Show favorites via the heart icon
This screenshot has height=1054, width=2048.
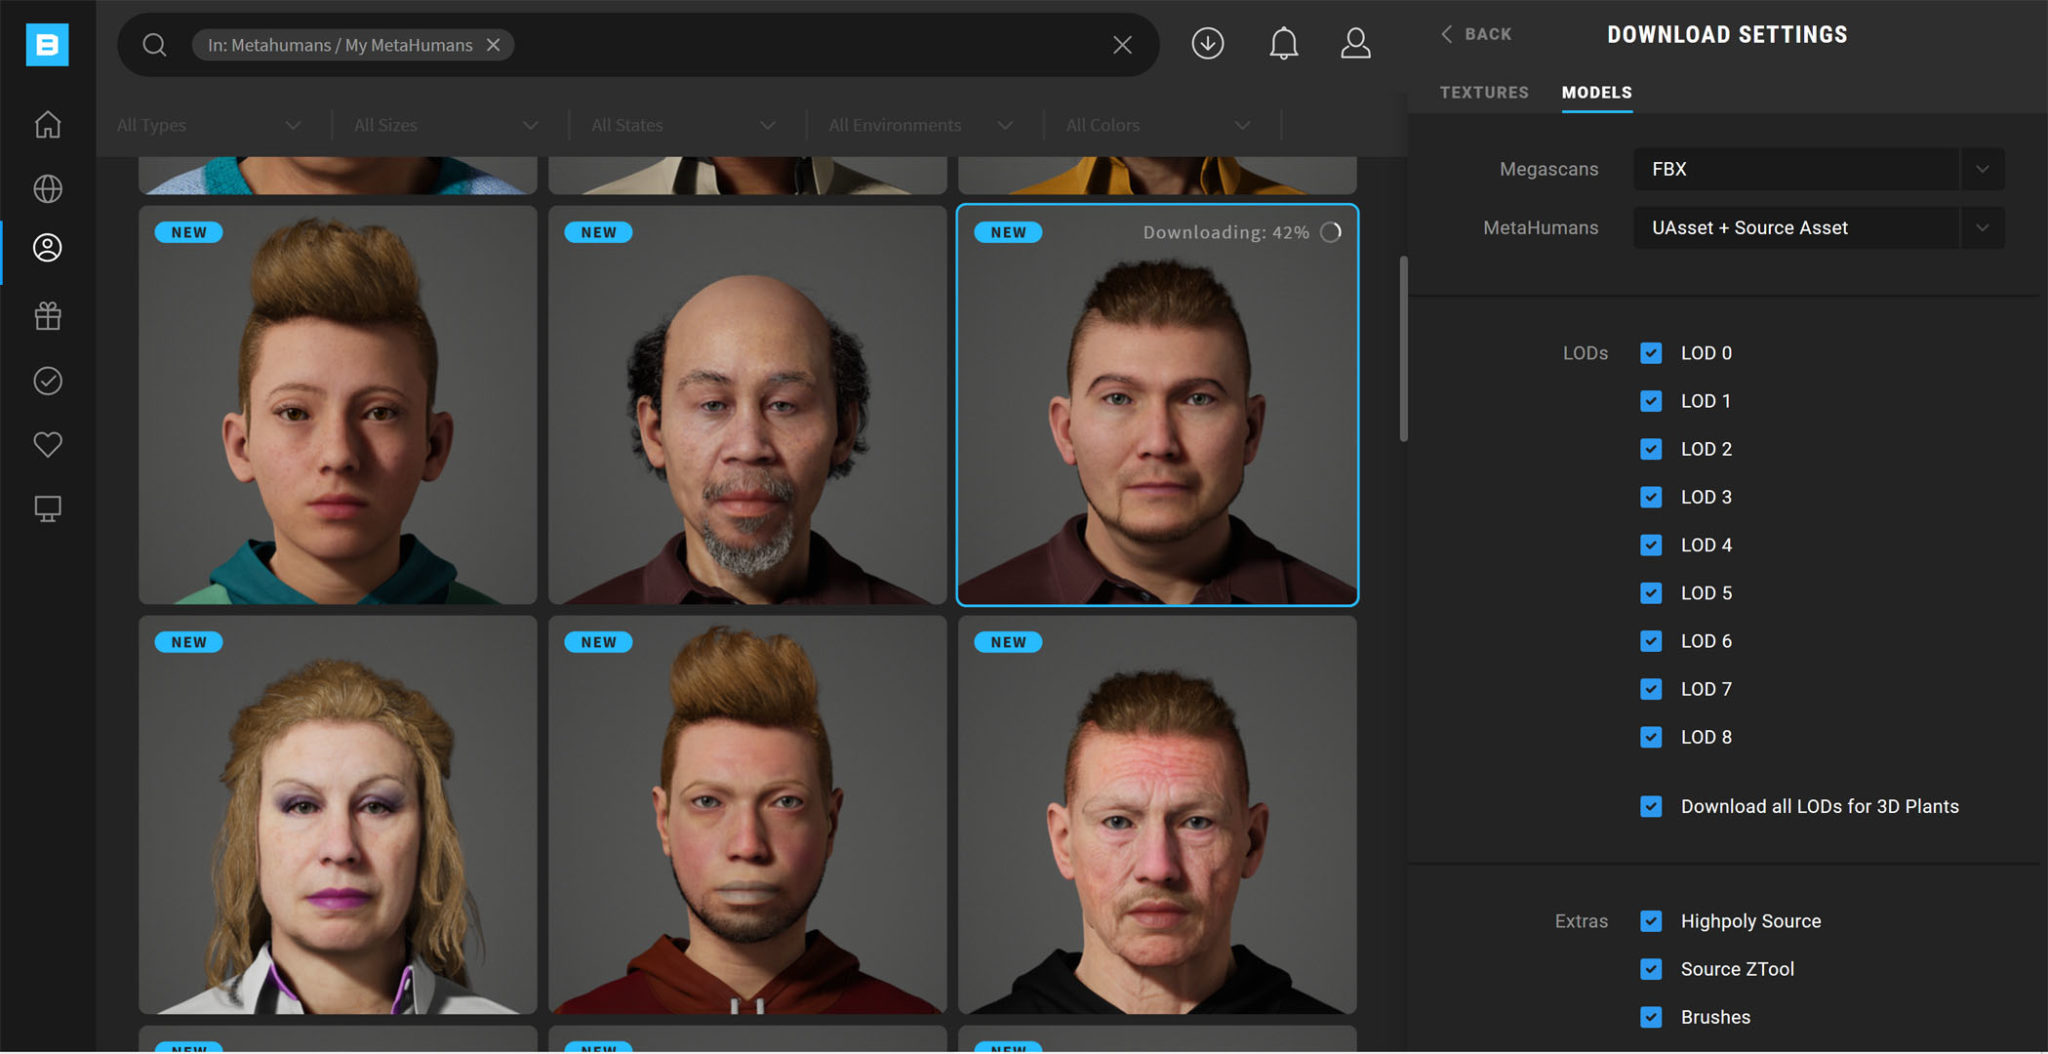tap(47, 444)
